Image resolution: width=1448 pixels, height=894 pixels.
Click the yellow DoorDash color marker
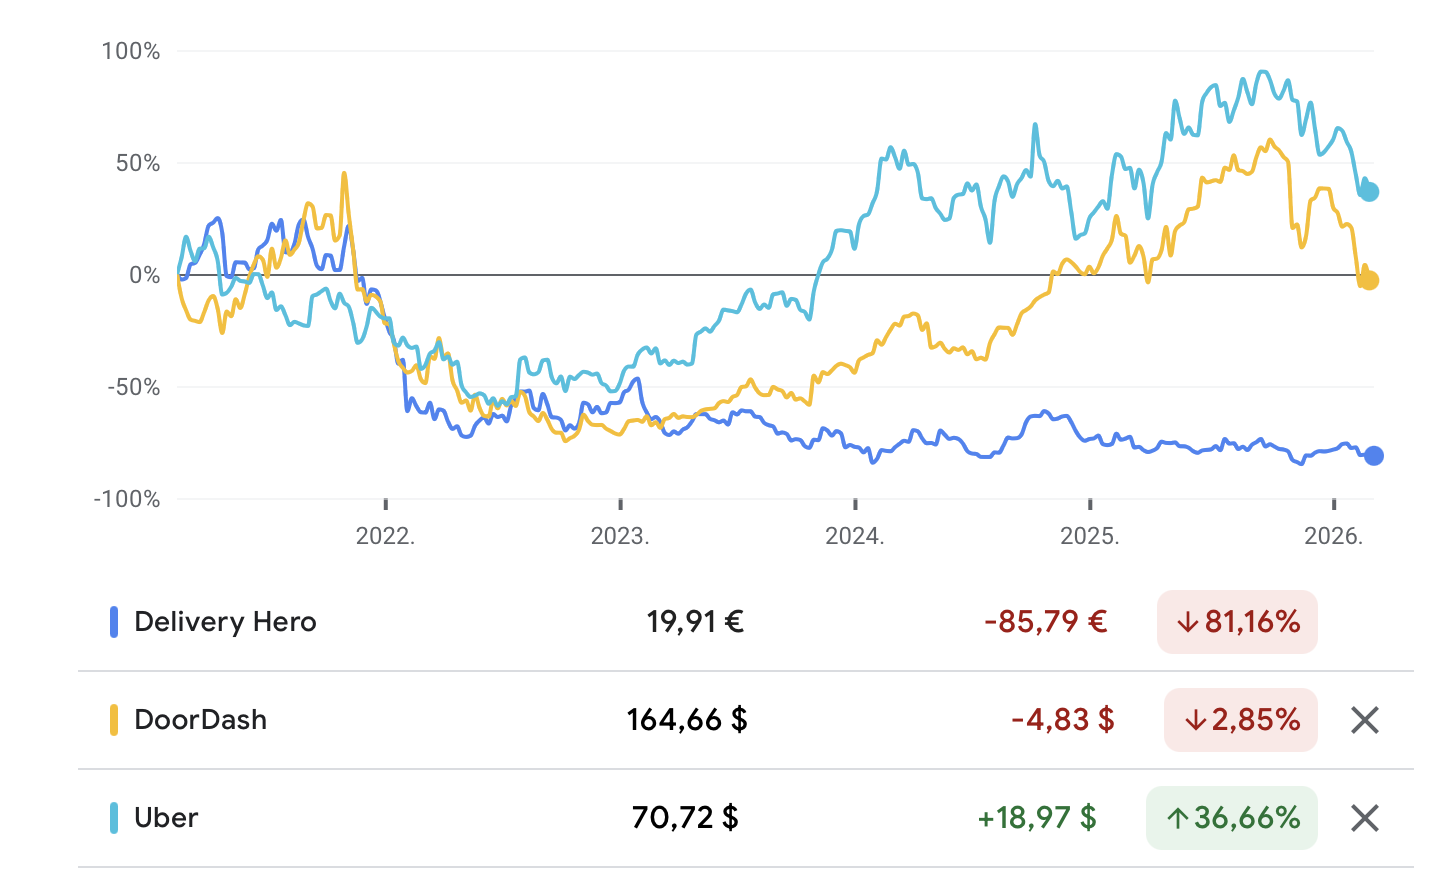(114, 720)
